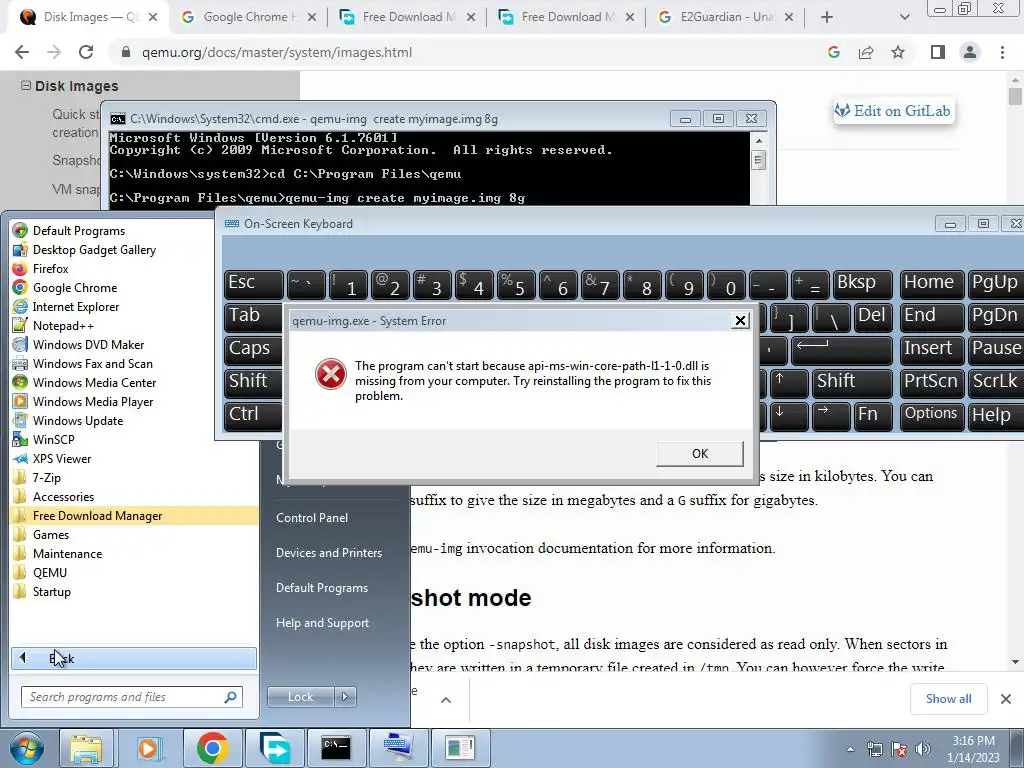
Task: Switch to the cmd window on the taskbar
Action: [336, 748]
